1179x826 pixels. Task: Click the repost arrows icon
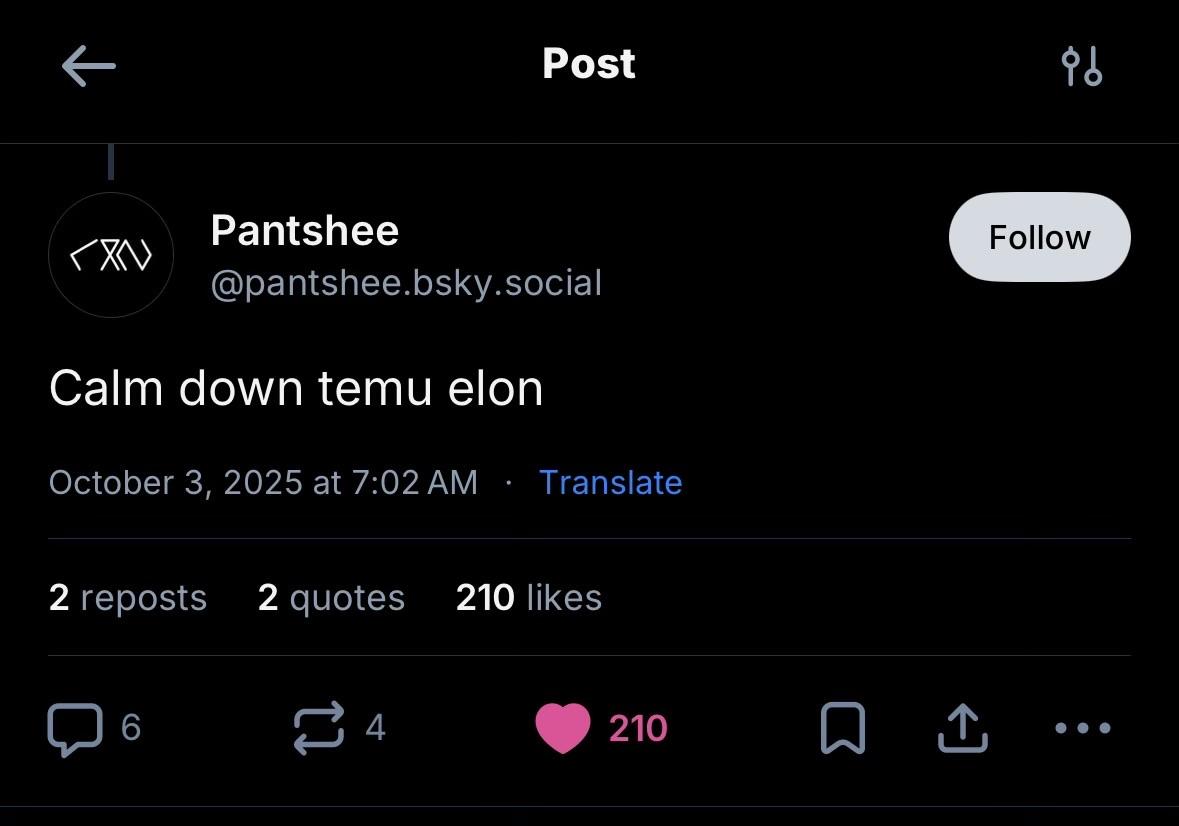(319, 727)
